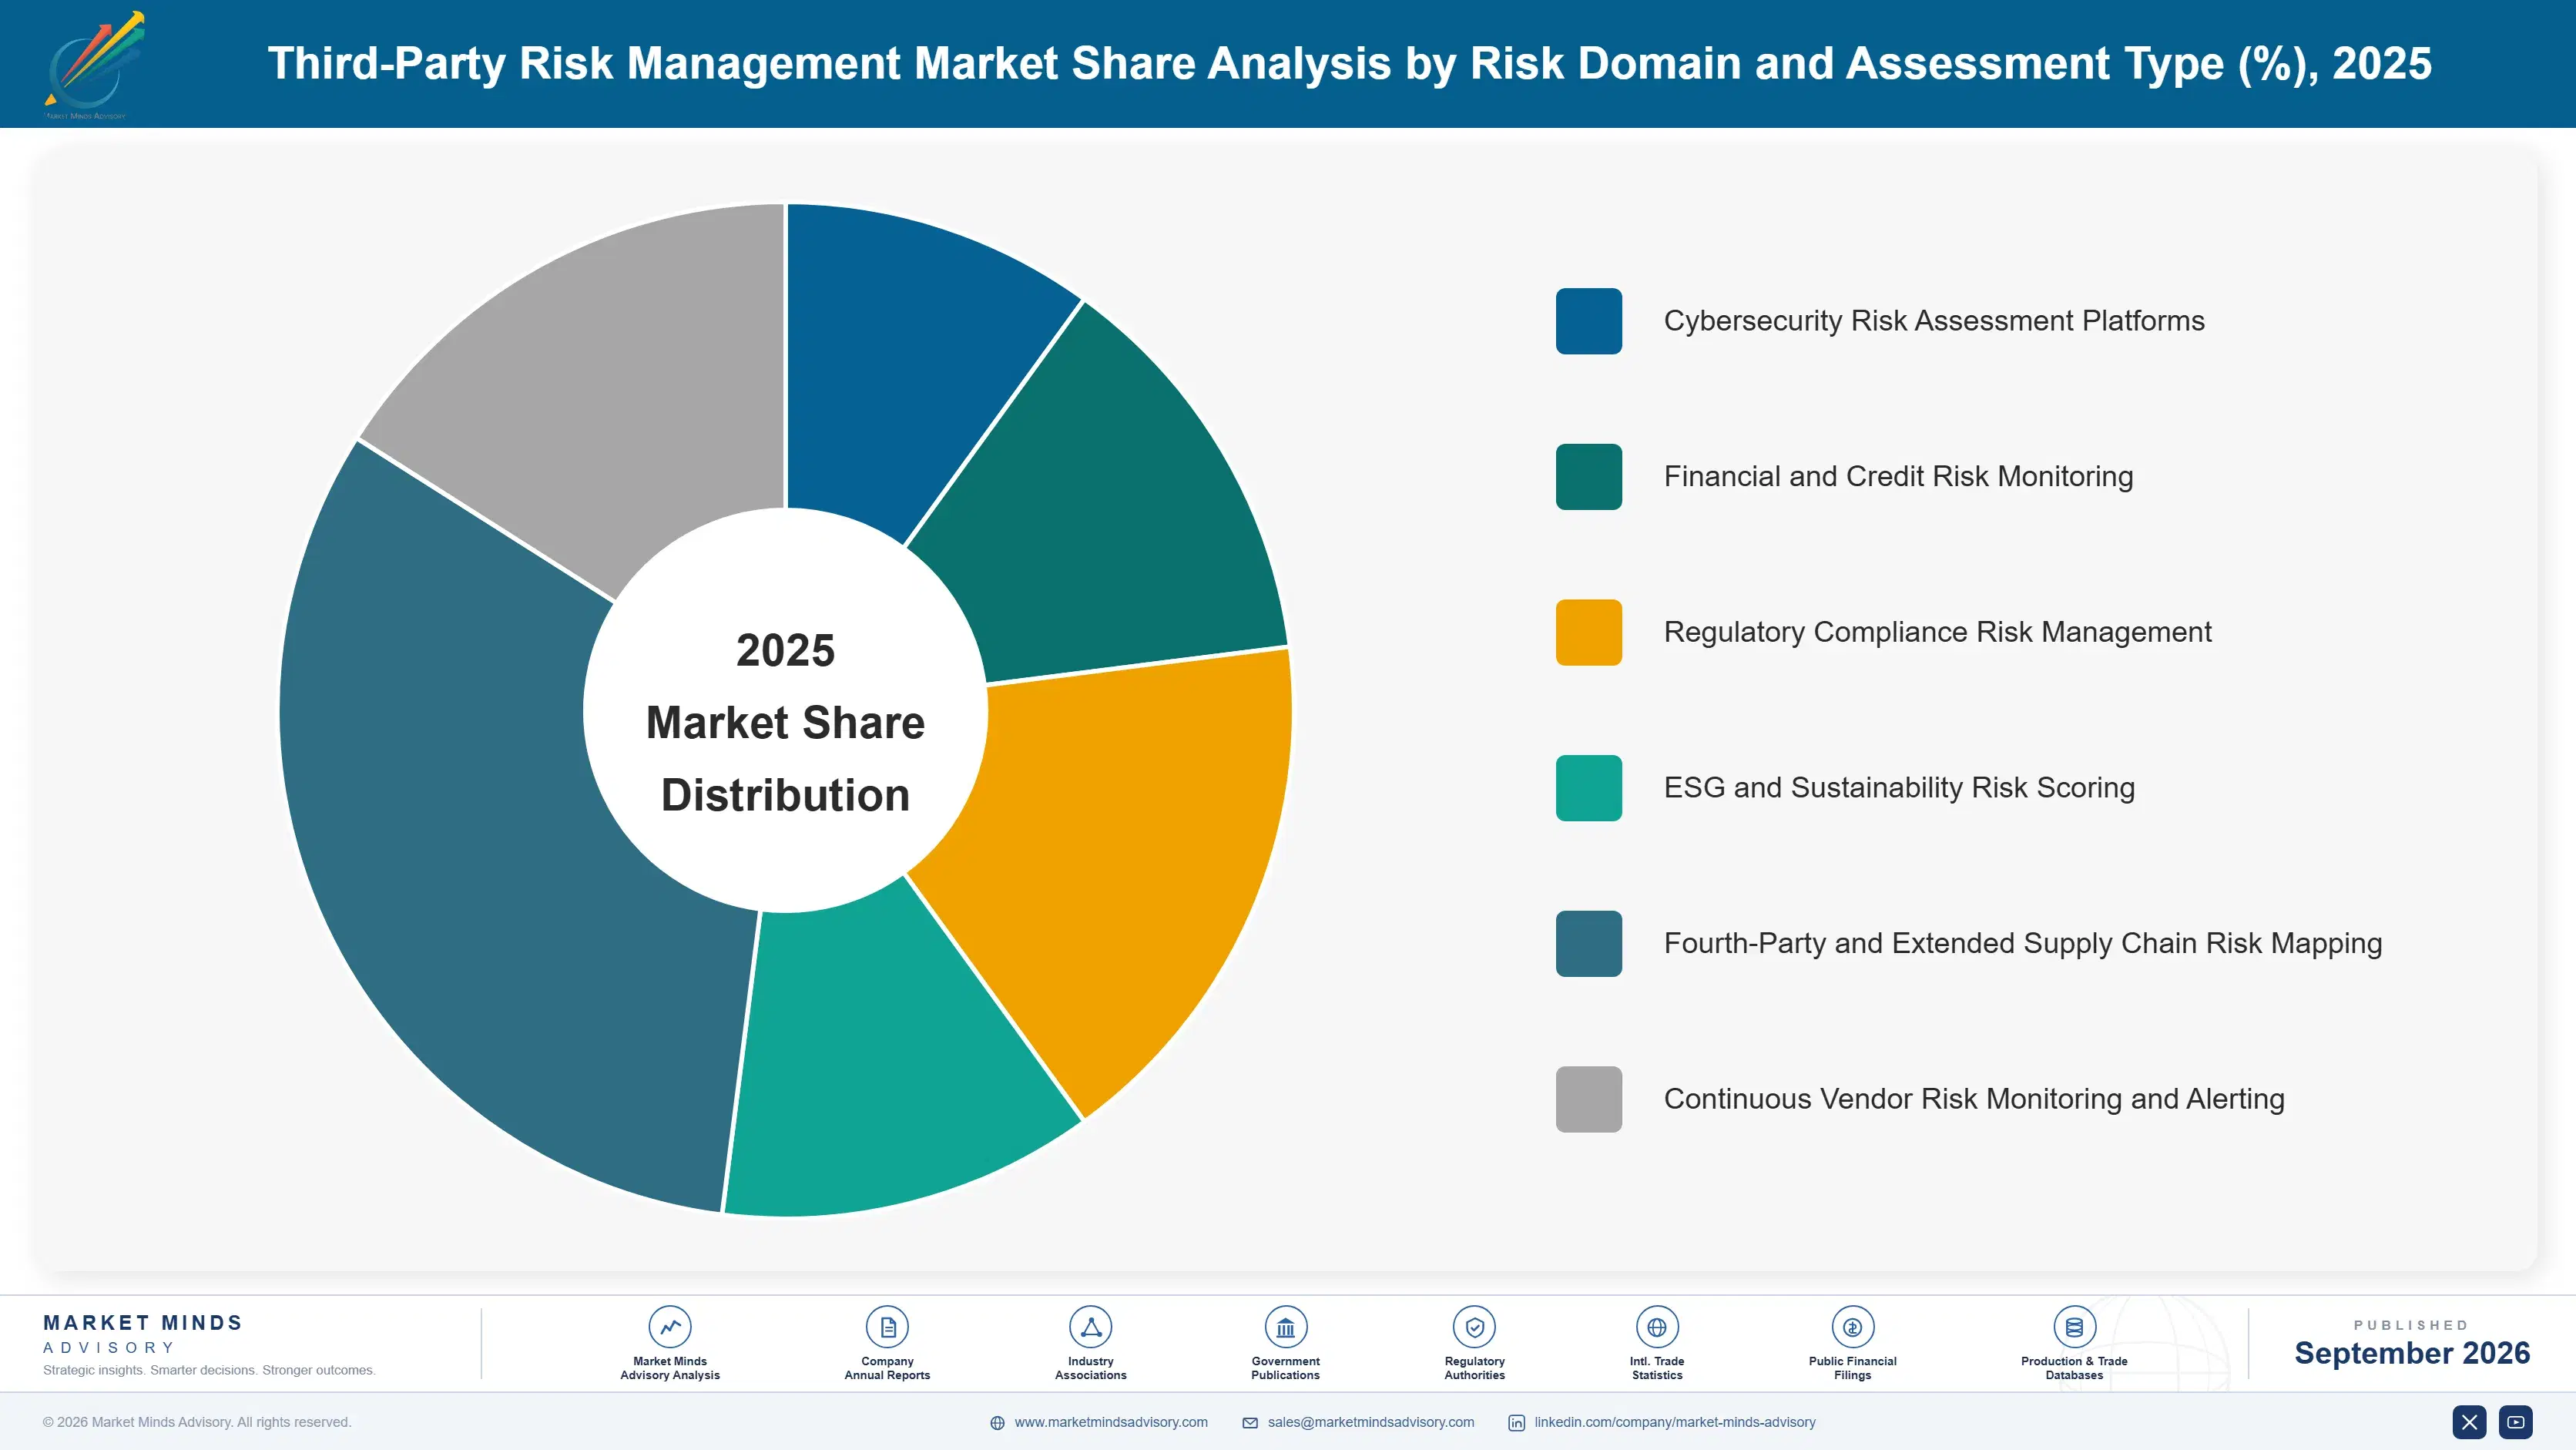Viewport: 2576px width, 1450px height.
Task: Open the YouTube icon in the footer
Action: [x=2516, y=1422]
